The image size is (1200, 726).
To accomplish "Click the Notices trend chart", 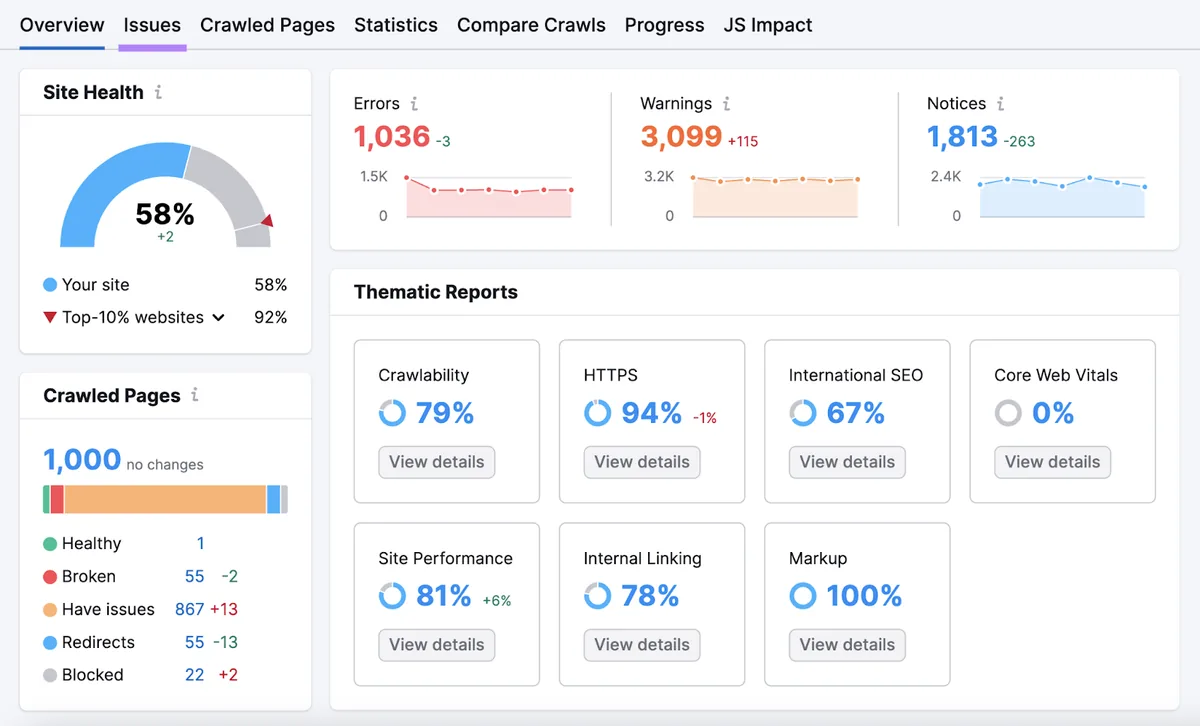I will tap(1062, 195).
